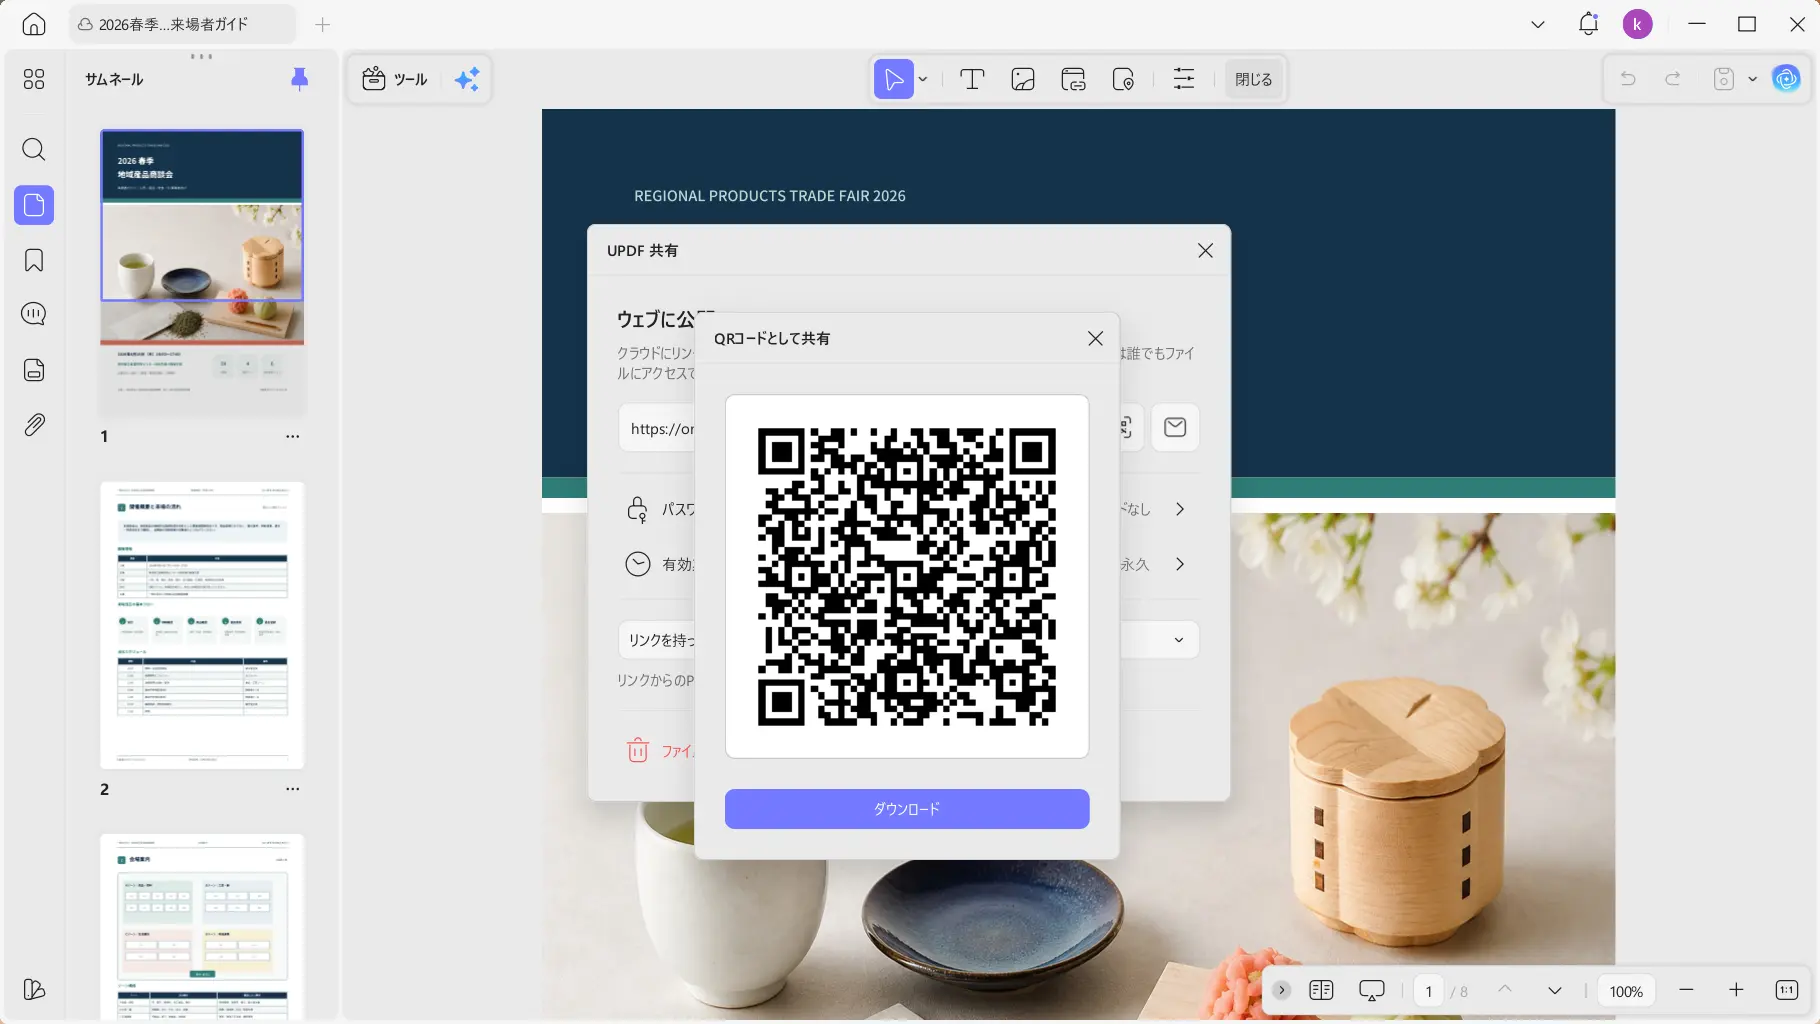Expand the expiry 永久 setting chevron
Screen dimensions: 1820x1024
[x=1180, y=564]
